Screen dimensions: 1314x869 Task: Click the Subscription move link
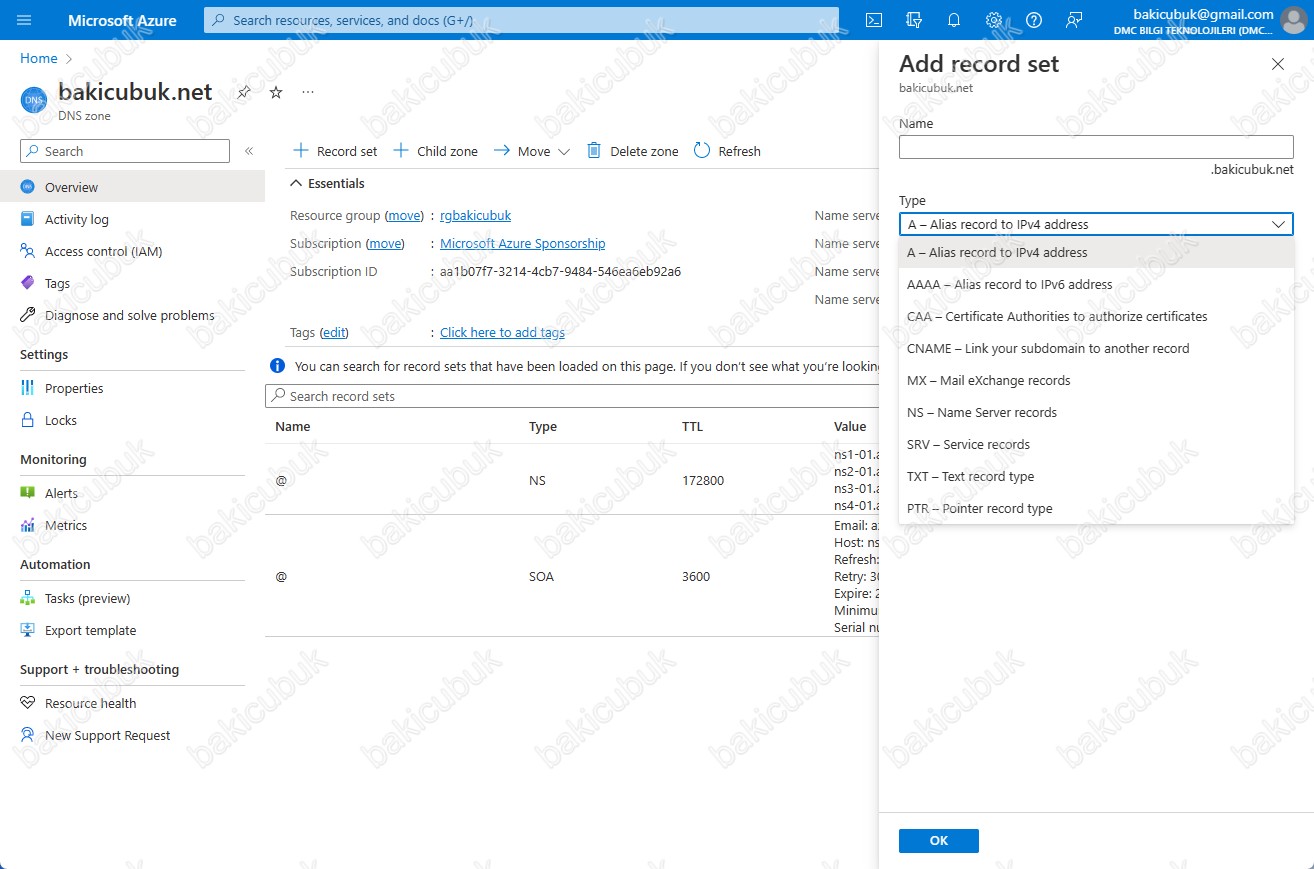click(x=385, y=243)
